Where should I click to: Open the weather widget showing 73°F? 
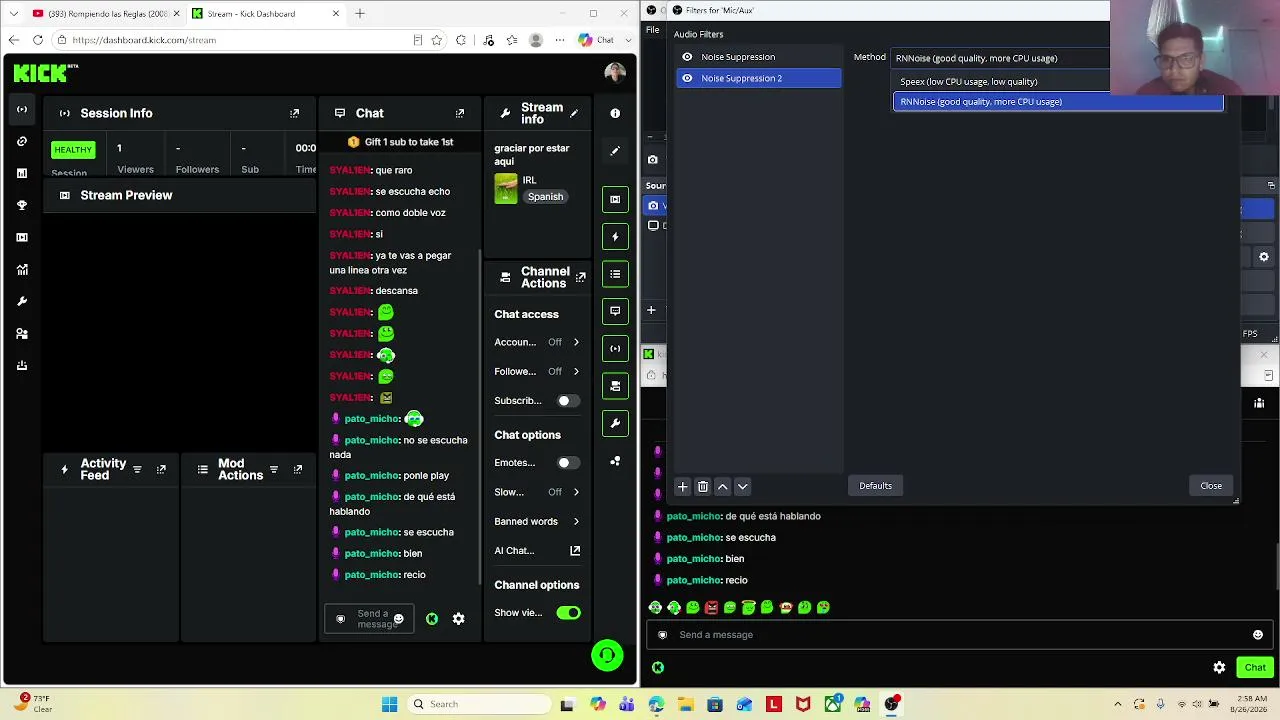[x=32, y=703]
